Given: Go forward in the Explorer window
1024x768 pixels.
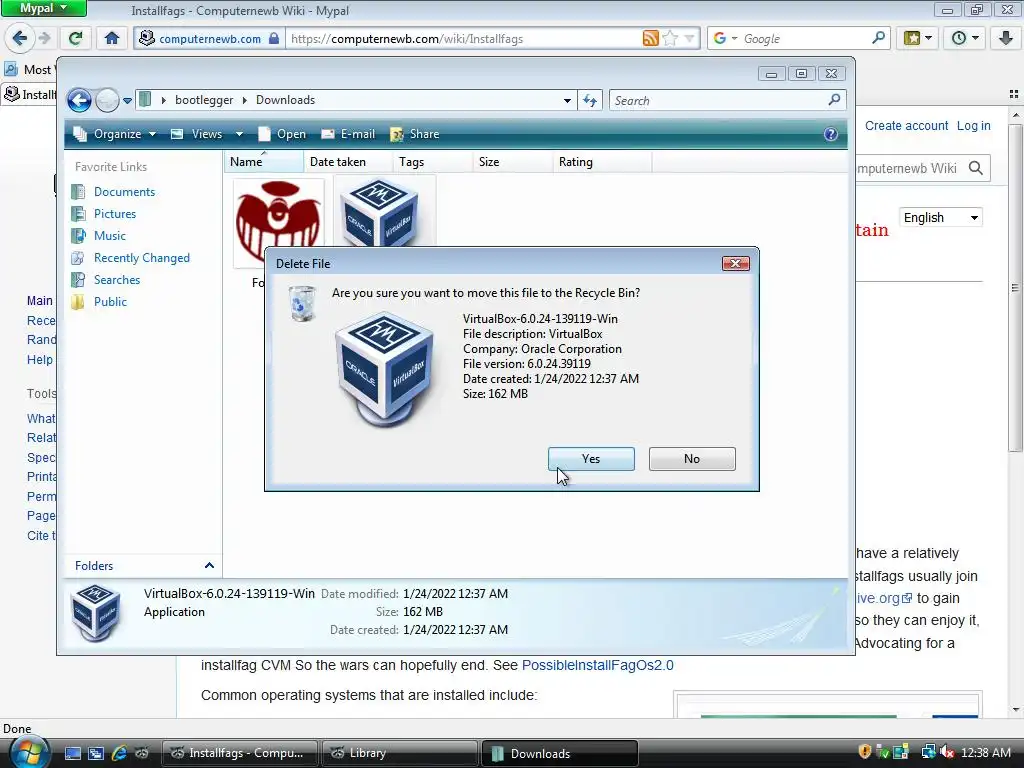Looking at the screenshot, I should pyautogui.click(x=107, y=100).
